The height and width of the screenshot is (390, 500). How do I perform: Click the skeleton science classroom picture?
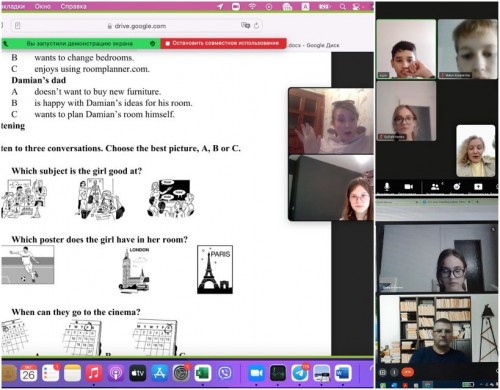[100, 199]
